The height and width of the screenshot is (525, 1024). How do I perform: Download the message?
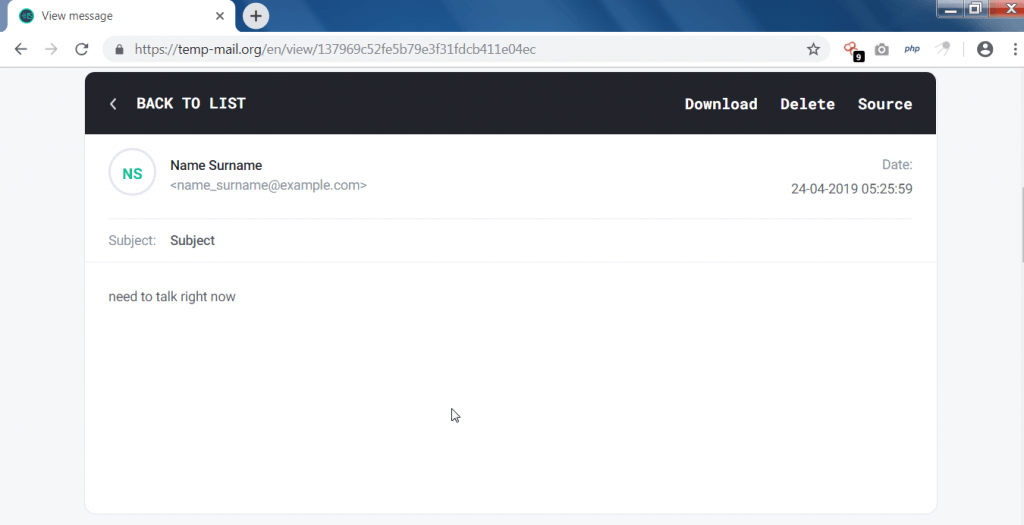[721, 104]
